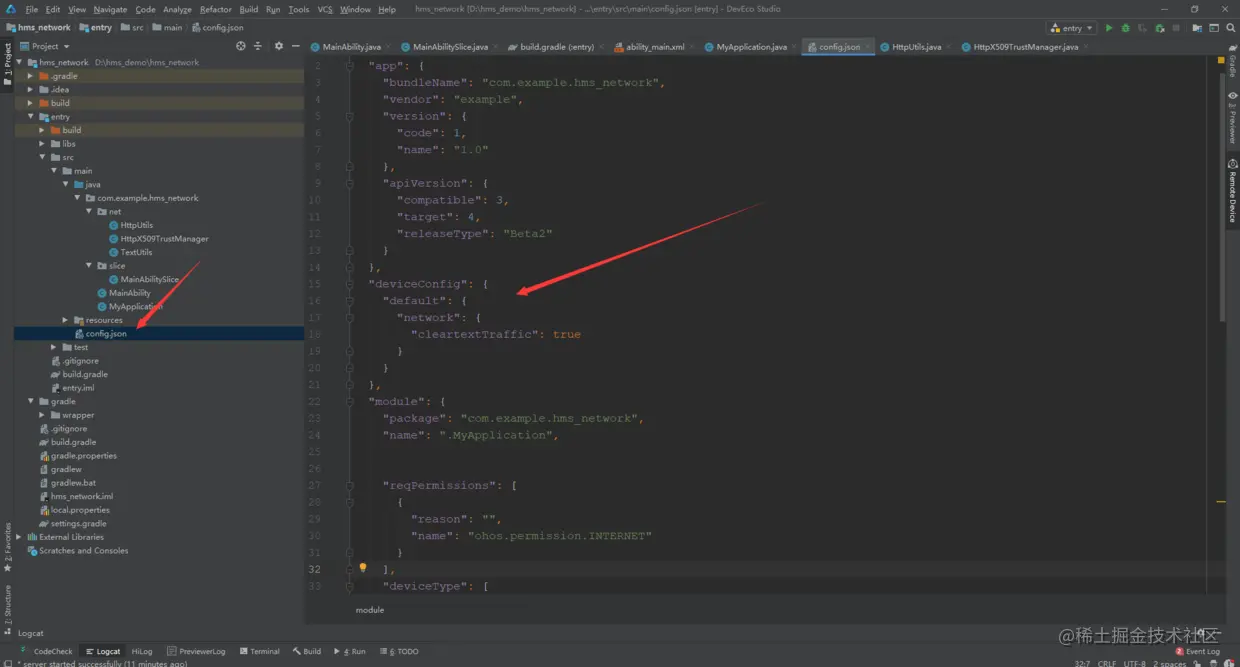Expand the libs folder
This screenshot has width=1240, height=667.
(x=42, y=144)
